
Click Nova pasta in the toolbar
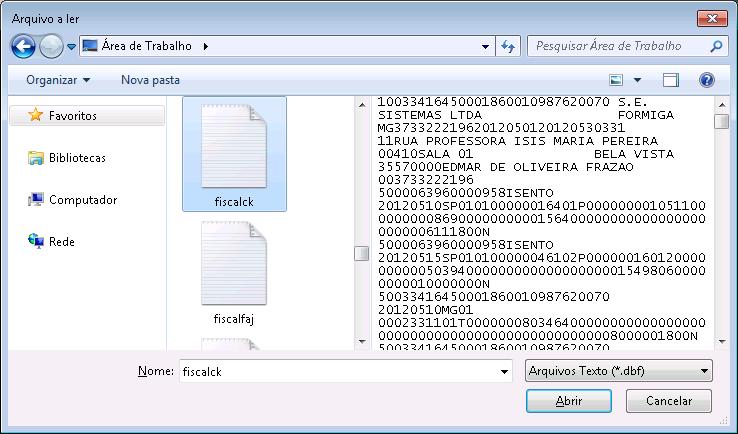(150, 80)
